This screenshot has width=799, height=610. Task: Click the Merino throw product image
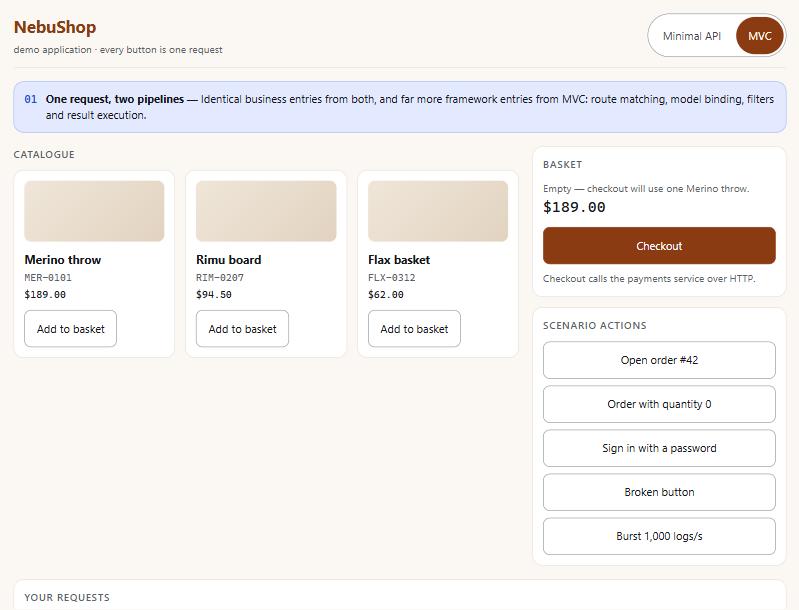pos(94,211)
